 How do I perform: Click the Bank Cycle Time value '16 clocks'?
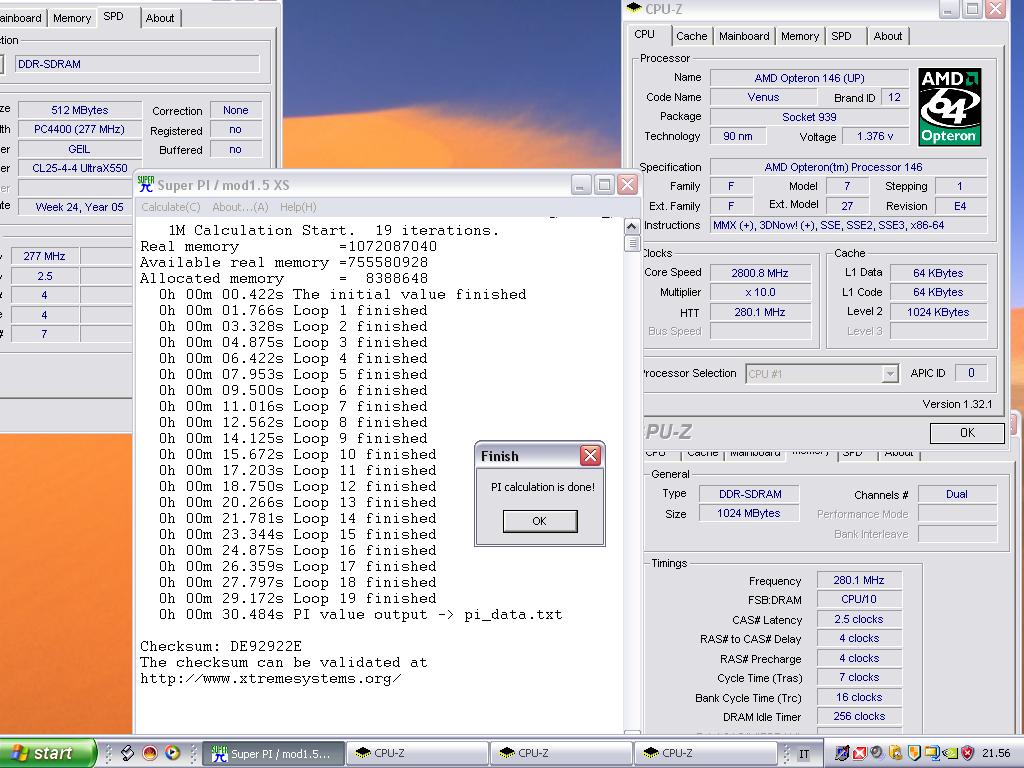coord(859,697)
